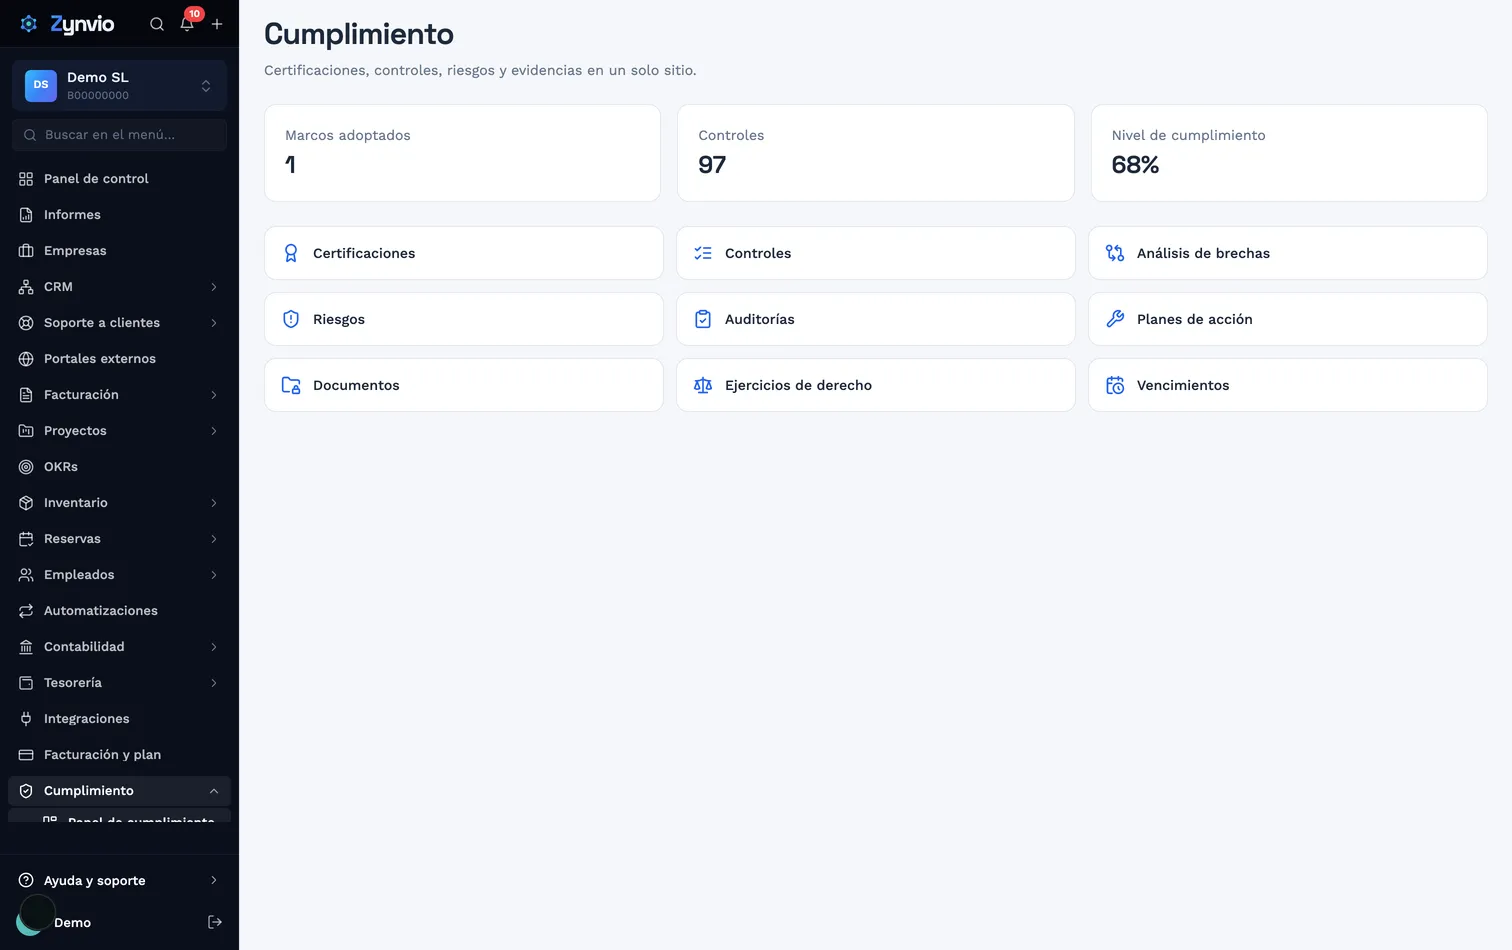Open the Auditorías card
This screenshot has width=1512, height=950.
pyautogui.click(x=876, y=319)
